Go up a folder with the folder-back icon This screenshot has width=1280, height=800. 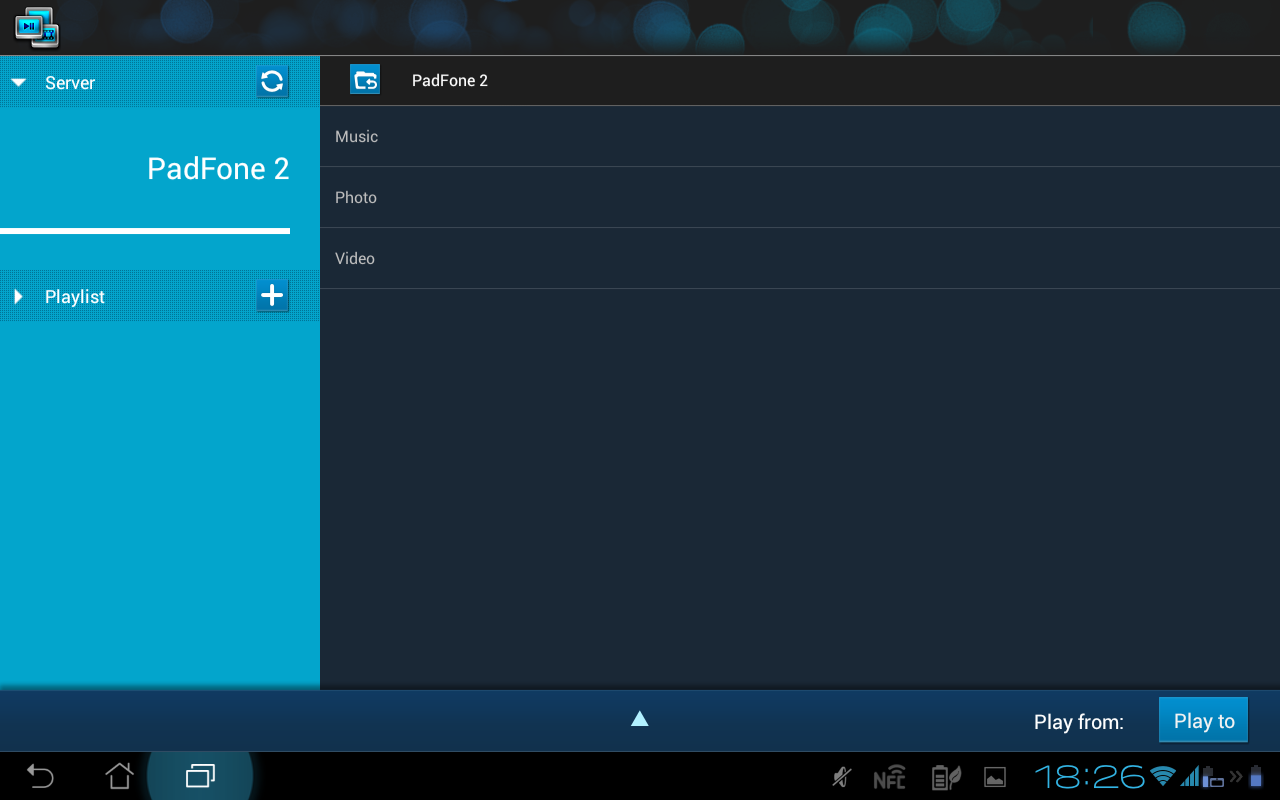365,80
